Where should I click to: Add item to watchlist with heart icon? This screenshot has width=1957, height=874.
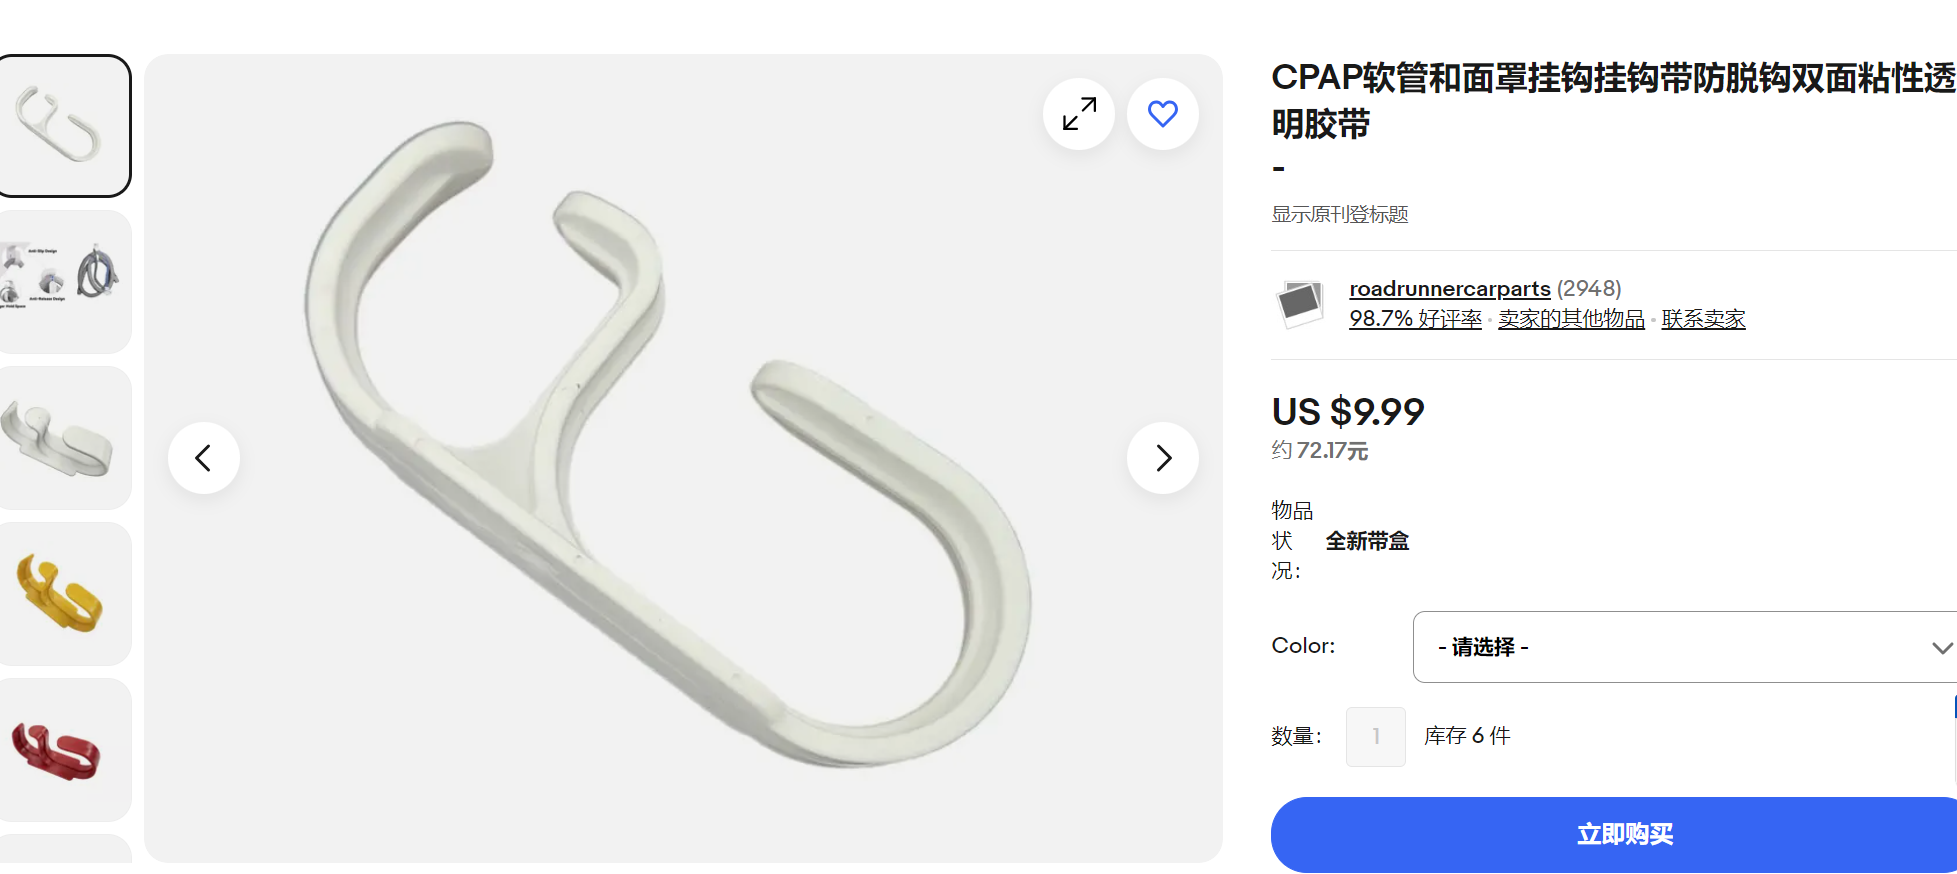click(1163, 114)
